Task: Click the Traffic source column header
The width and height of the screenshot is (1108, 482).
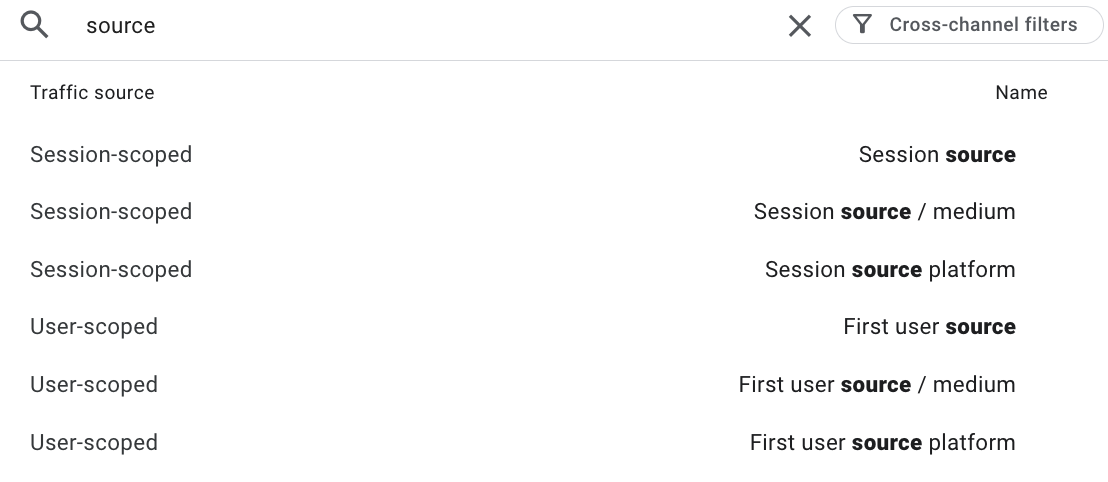Action: point(92,93)
